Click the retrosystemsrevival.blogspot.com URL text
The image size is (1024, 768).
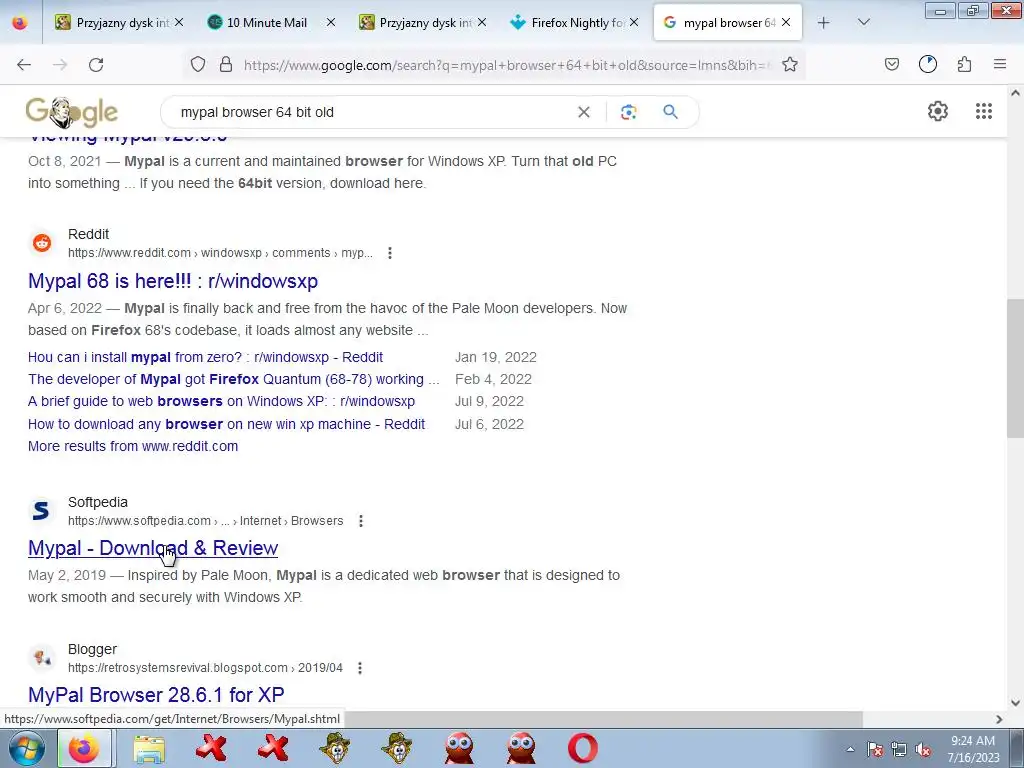205,668
